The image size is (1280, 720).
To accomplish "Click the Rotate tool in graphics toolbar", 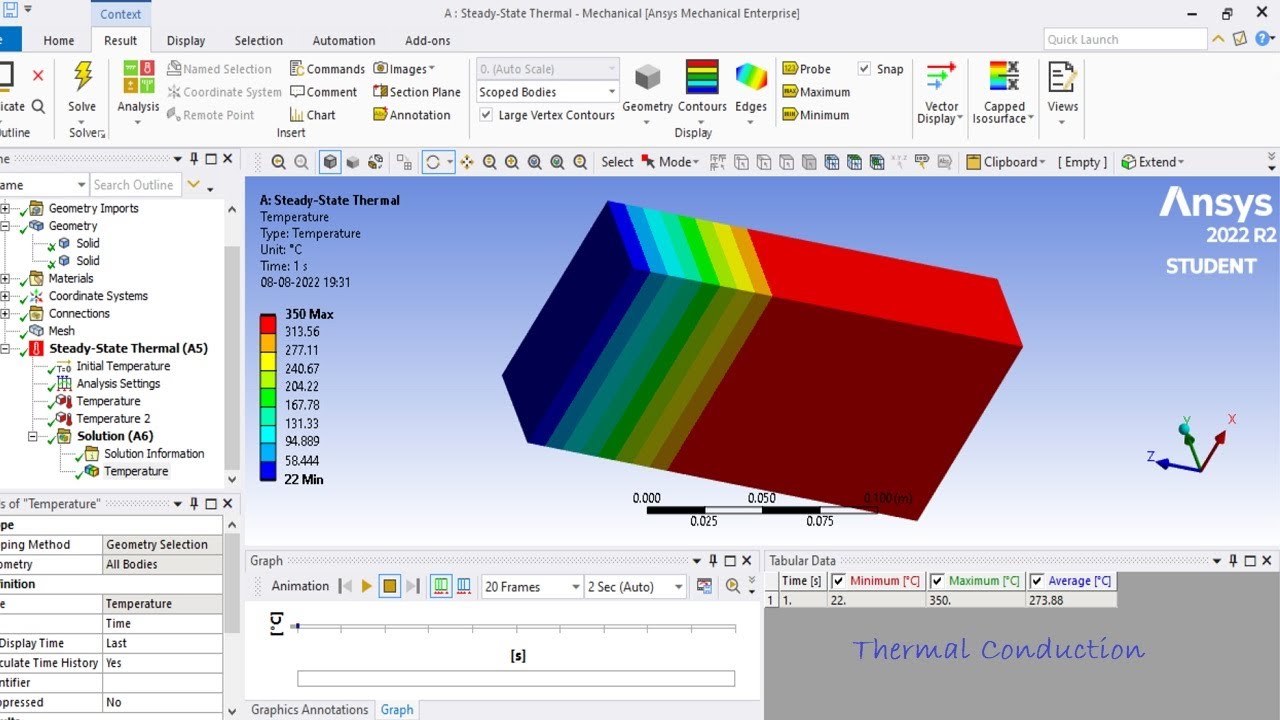I will point(433,162).
